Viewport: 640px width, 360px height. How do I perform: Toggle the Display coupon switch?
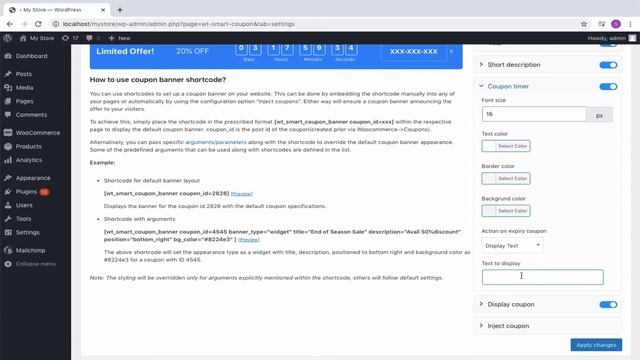pos(608,304)
